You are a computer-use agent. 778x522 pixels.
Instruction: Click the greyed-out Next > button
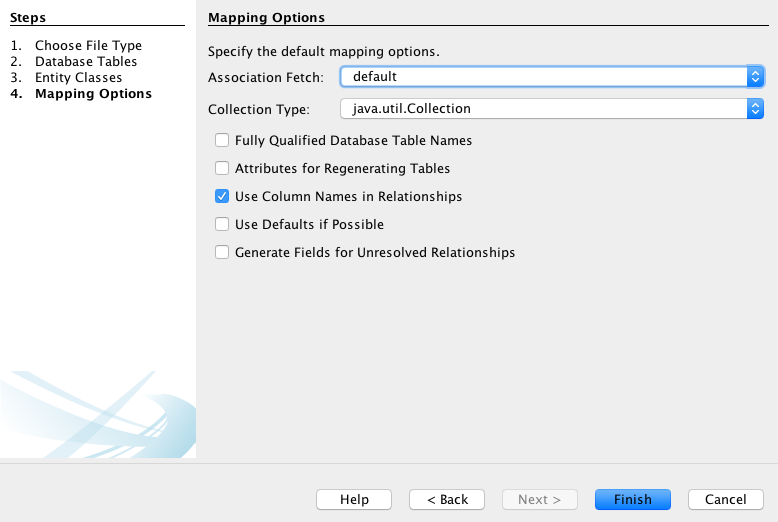[x=539, y=499]
